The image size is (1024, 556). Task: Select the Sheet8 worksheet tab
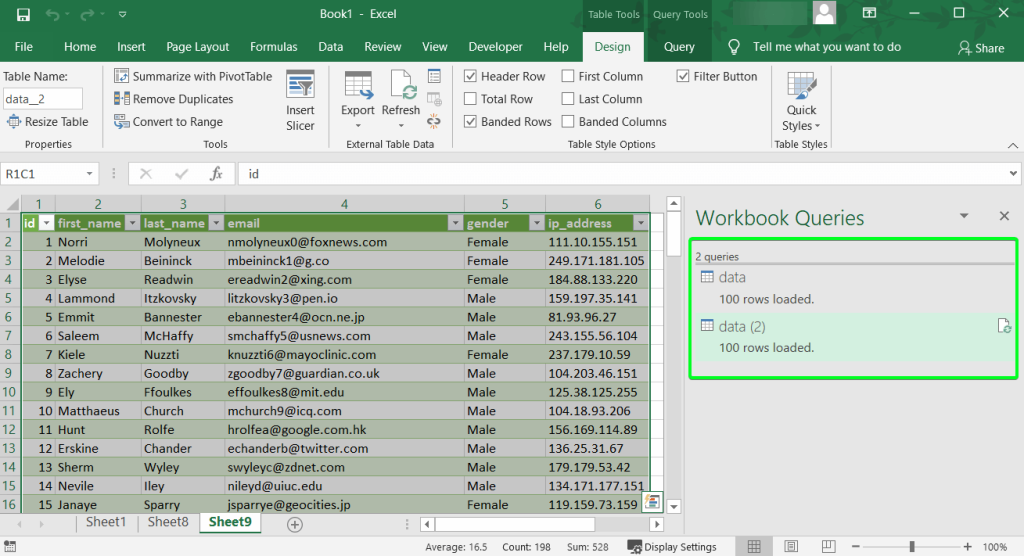click(x=168, y=522)
